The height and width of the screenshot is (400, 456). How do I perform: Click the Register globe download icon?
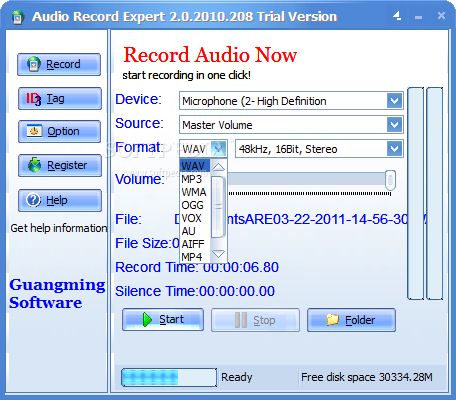click(34, 165)
